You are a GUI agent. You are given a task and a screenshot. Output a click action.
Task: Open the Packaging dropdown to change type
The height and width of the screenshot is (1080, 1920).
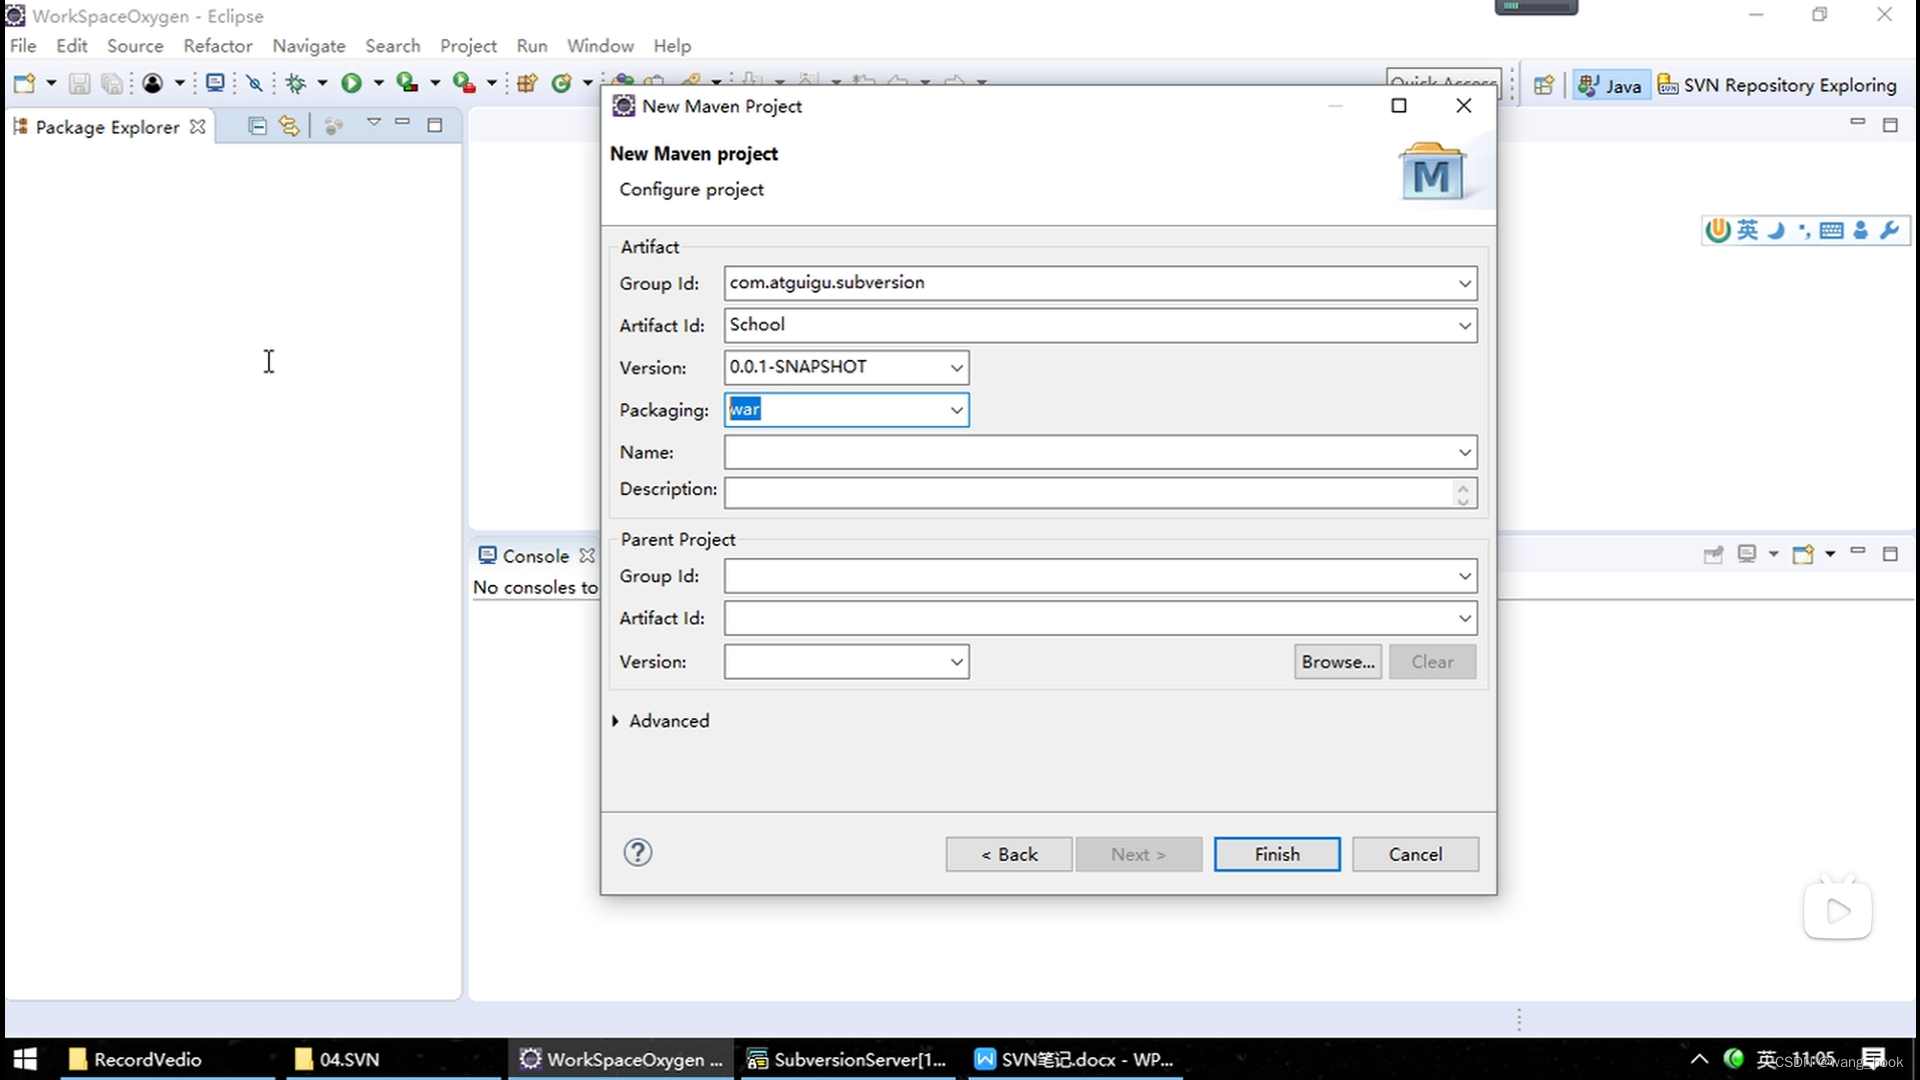point(959,409)
